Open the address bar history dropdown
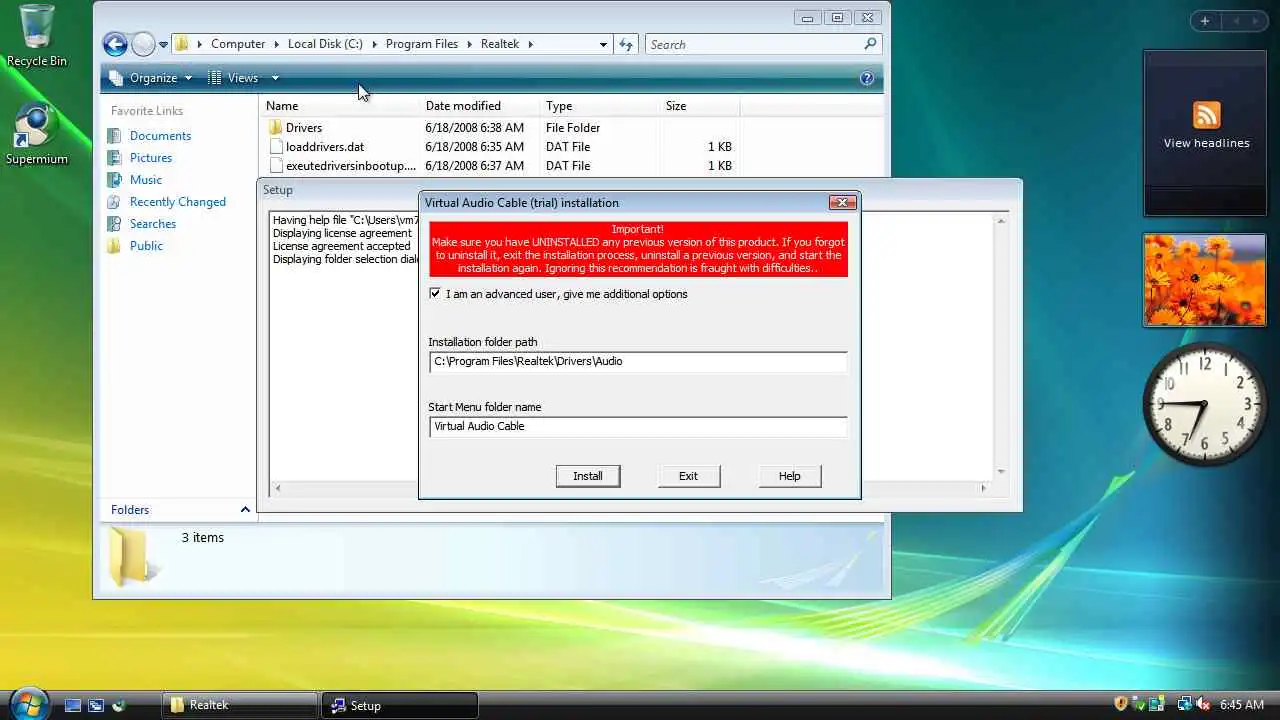The height and width of the screenshot is (720, 1280). (603, 44)
